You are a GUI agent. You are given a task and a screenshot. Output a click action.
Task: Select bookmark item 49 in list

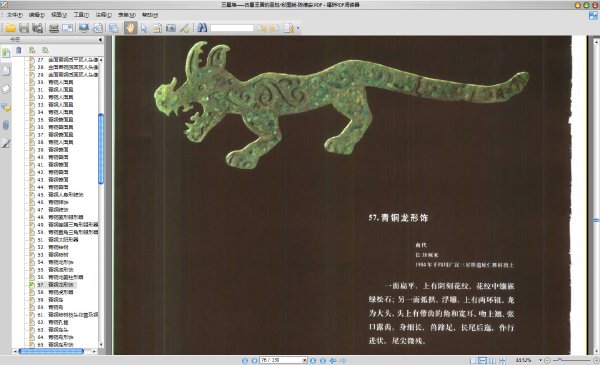(x=68, y=225)
